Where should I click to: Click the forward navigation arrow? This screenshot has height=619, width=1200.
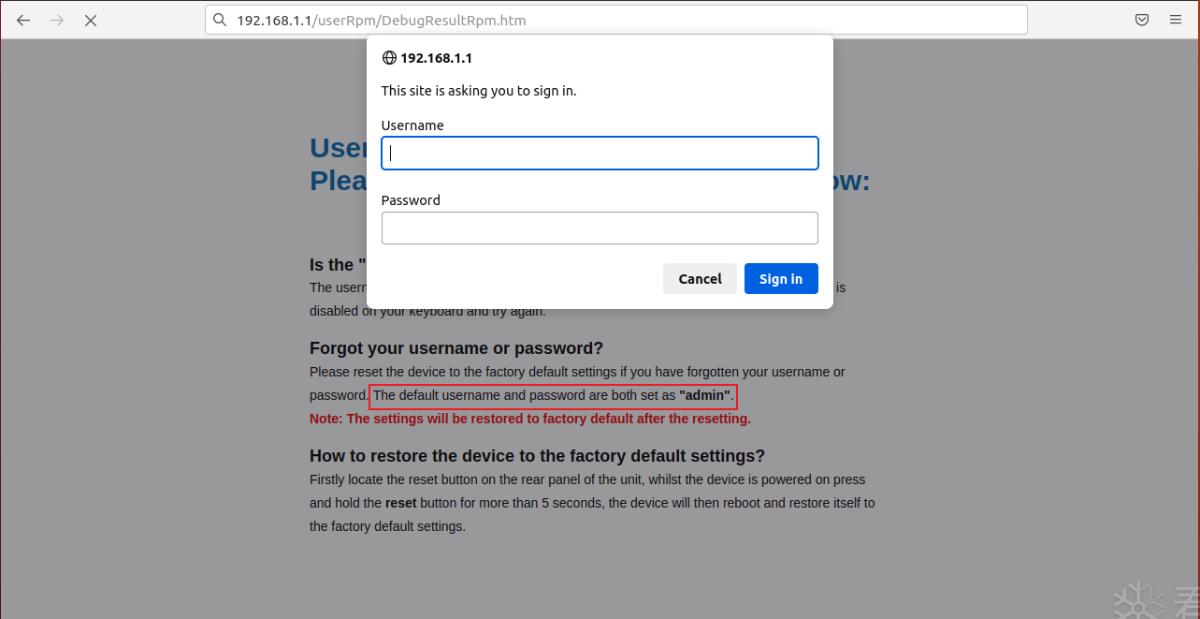pyautogui.click(x=57, y=20)
